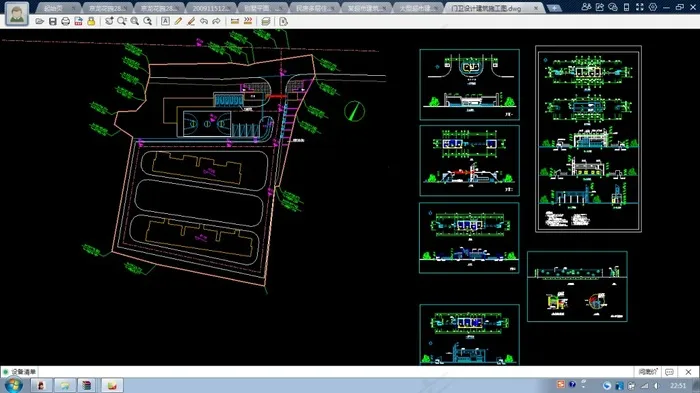700x393 pixels.
Task: Select the text annotation A tool
Action: click(165, 21)
